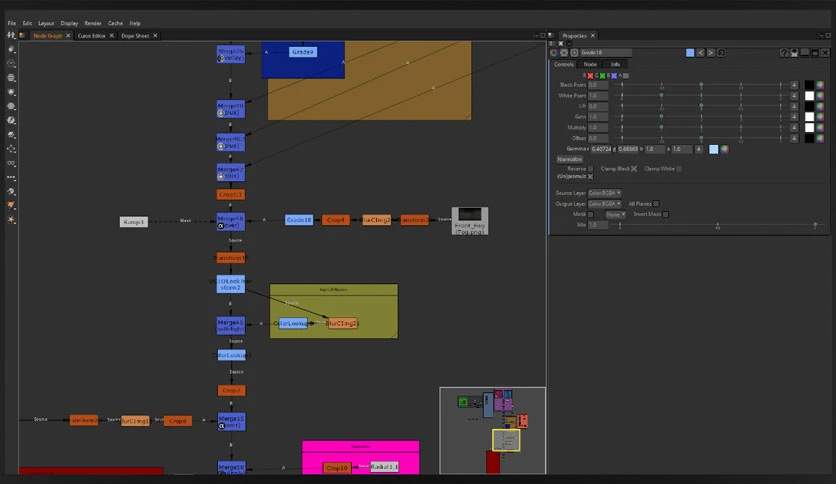Select the Front_Flag read node thumbnail
836x484 pixels.
(x=470, y=221)
